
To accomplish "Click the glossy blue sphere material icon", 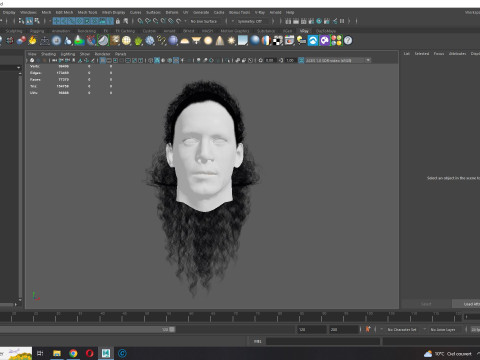I will point(255,41).
